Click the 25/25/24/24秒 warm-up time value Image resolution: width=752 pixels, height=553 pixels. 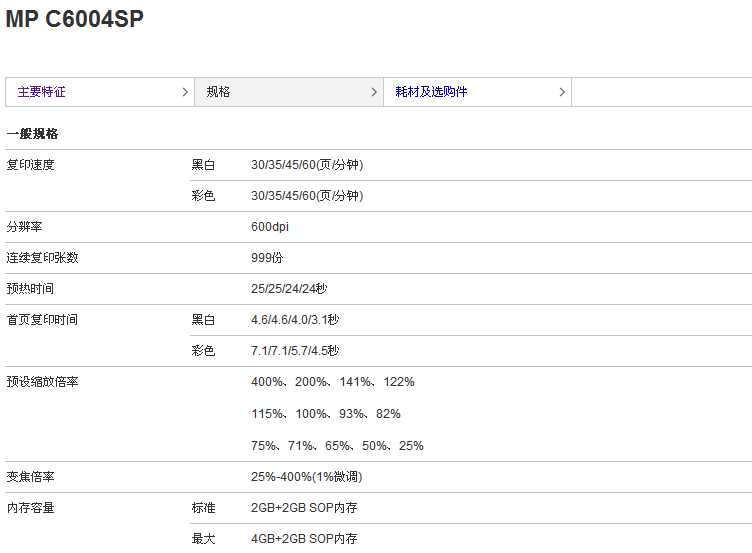pos(289,289)
